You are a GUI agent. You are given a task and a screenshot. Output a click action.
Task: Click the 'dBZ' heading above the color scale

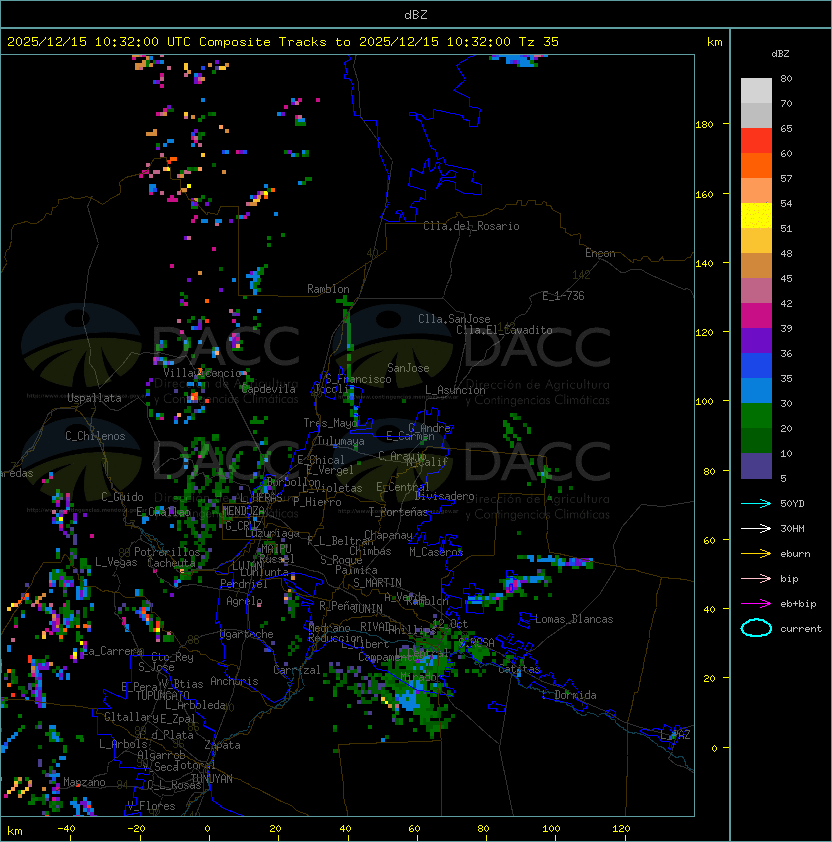780,54
